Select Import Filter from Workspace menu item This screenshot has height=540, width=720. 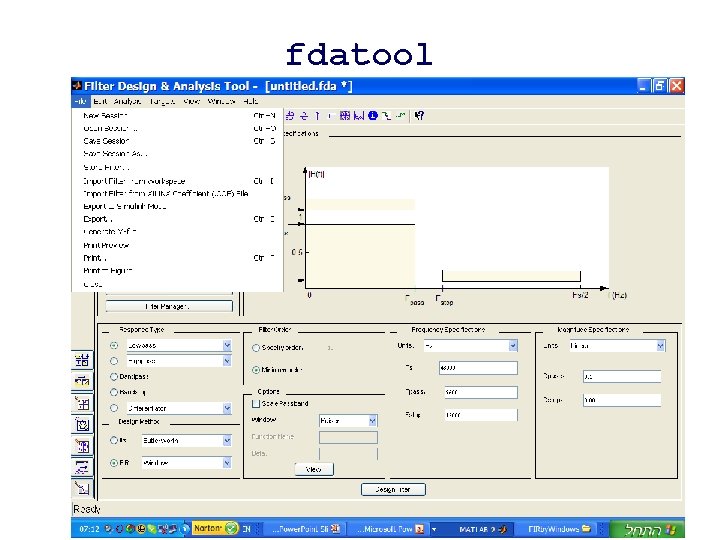[178, 181]
